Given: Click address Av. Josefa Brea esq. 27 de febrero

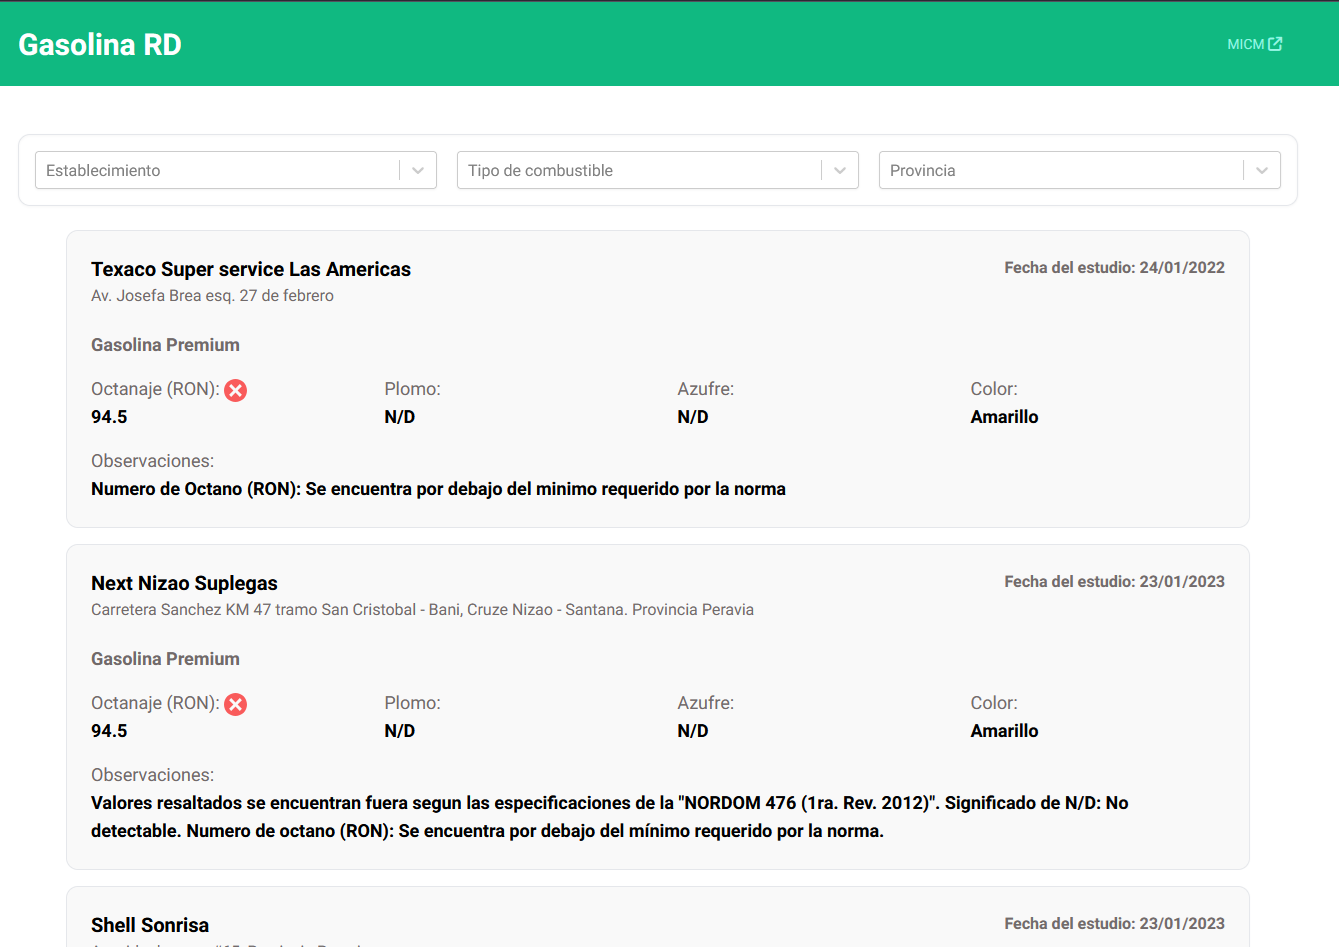Looking at the screenshot, I should coord(212,295).
